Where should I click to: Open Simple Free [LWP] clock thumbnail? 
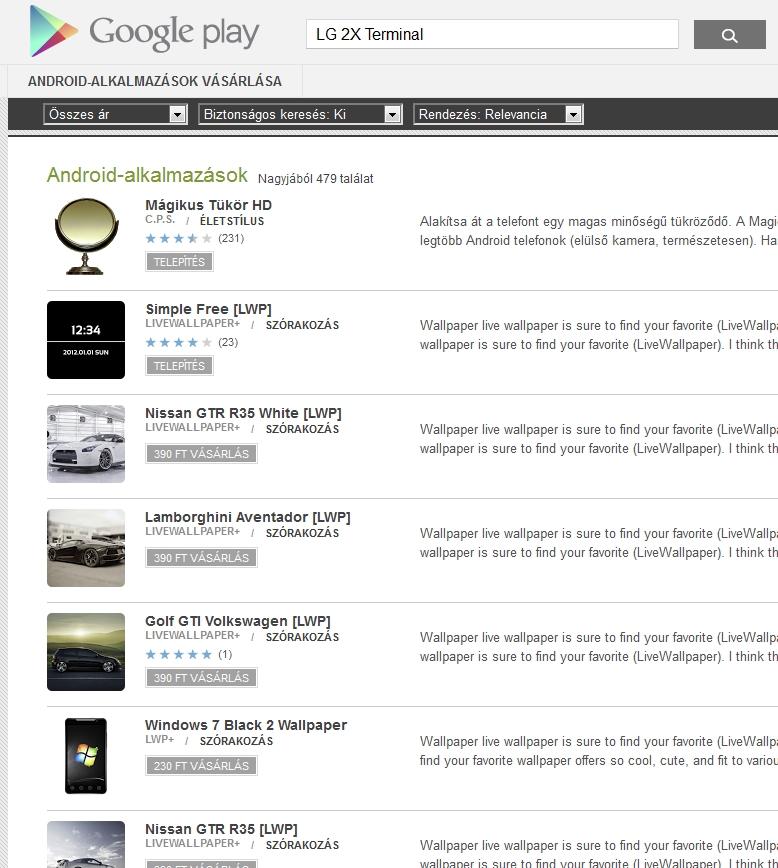click(x=86, y=340)
